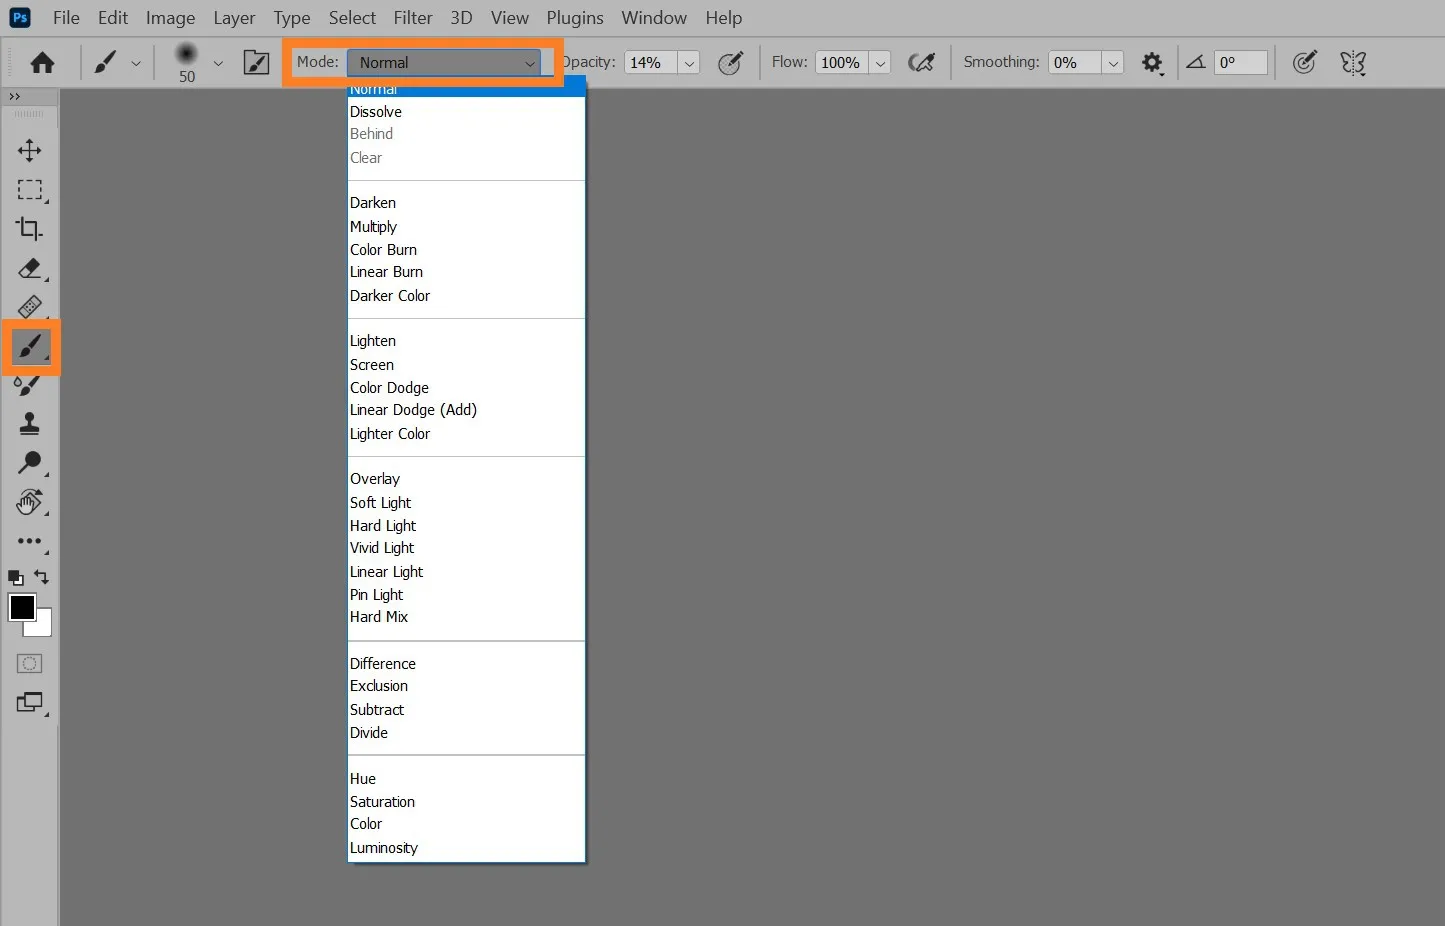
Task: Click the Smoothing field showing 0%
Action: coord(1074,63)
